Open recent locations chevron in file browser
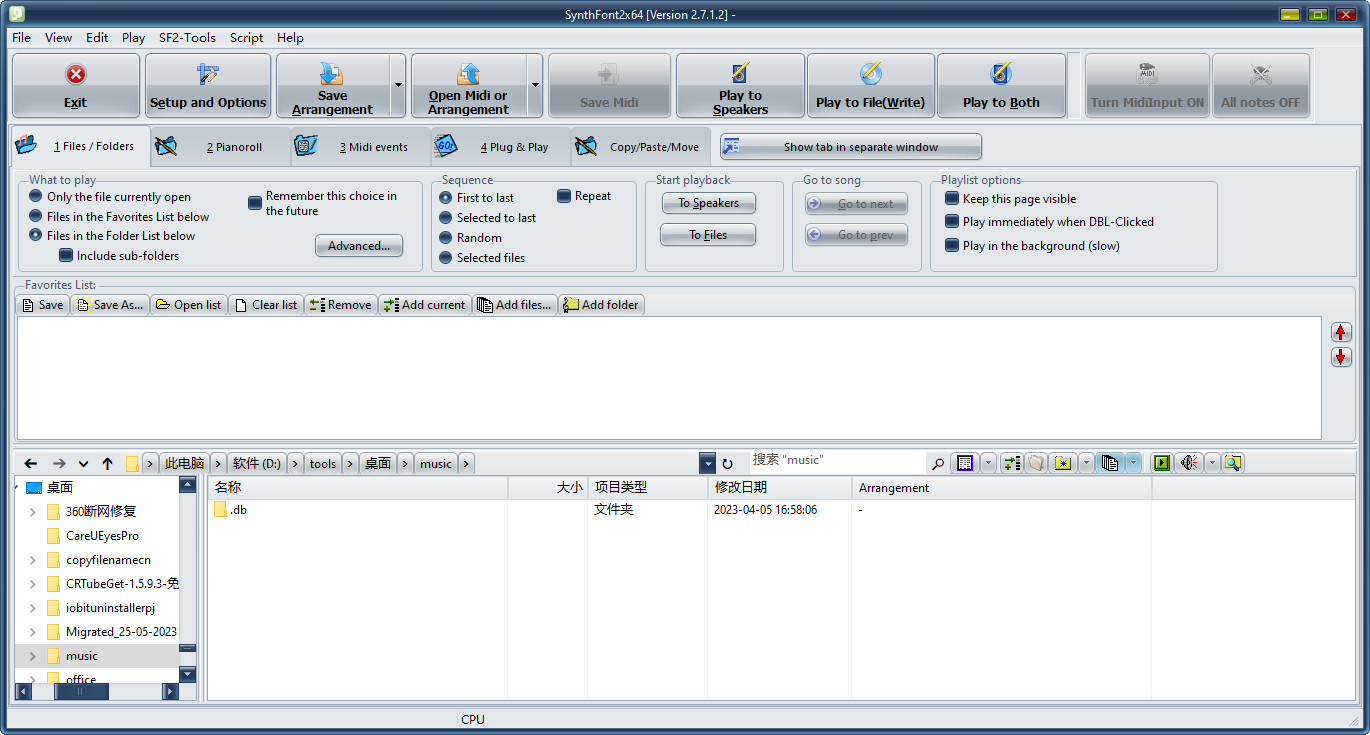The image size is (1370, 735). (x=83, y=463)
